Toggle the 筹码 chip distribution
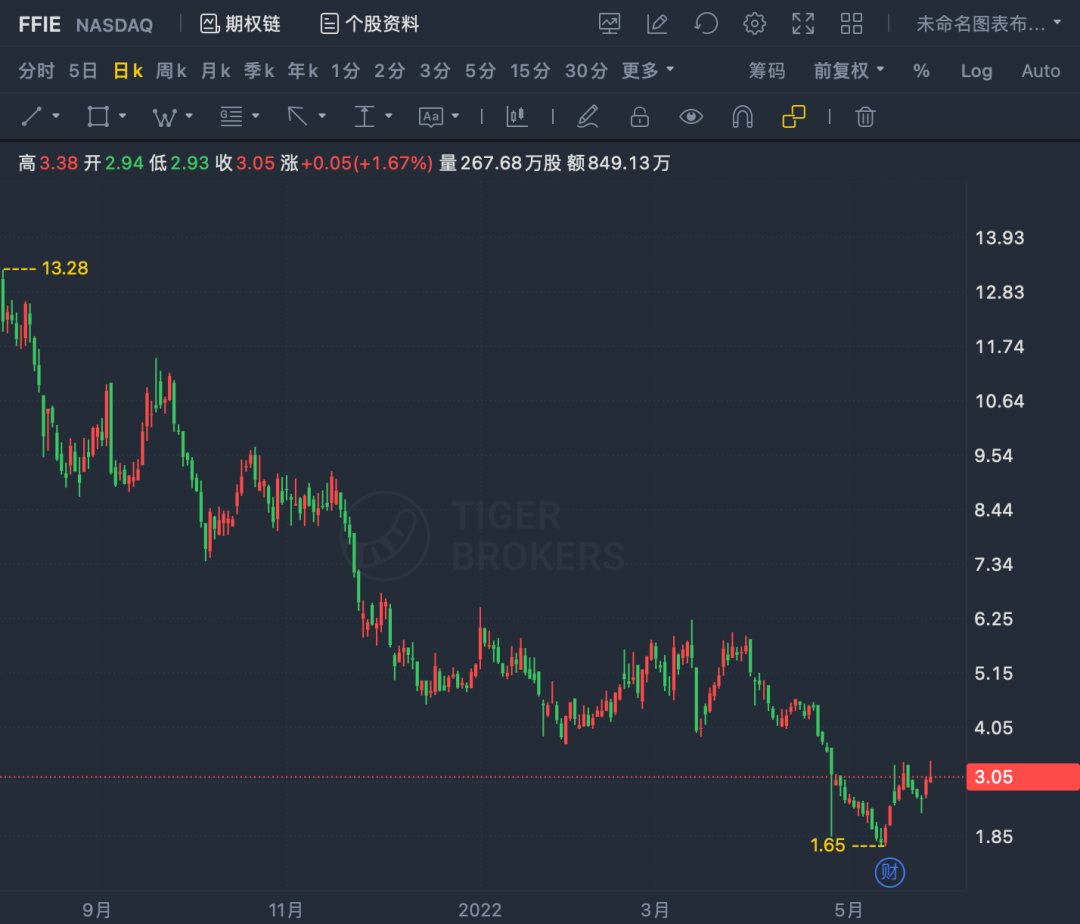 (767, 70)
